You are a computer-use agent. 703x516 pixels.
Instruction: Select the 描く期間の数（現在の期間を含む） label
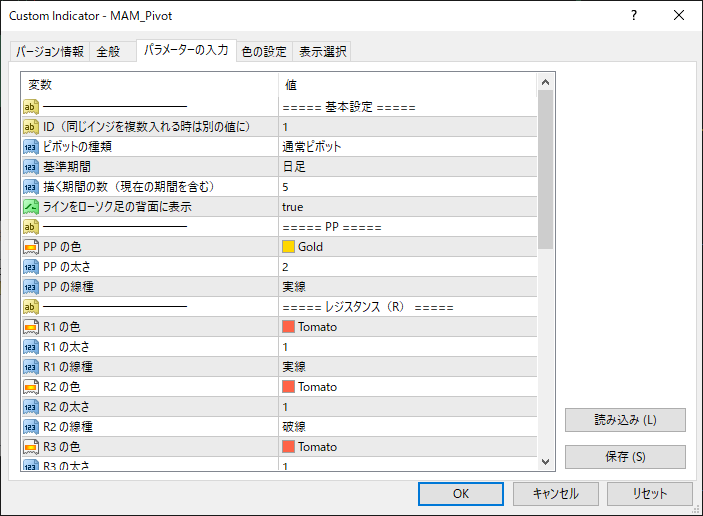[129, 186]
